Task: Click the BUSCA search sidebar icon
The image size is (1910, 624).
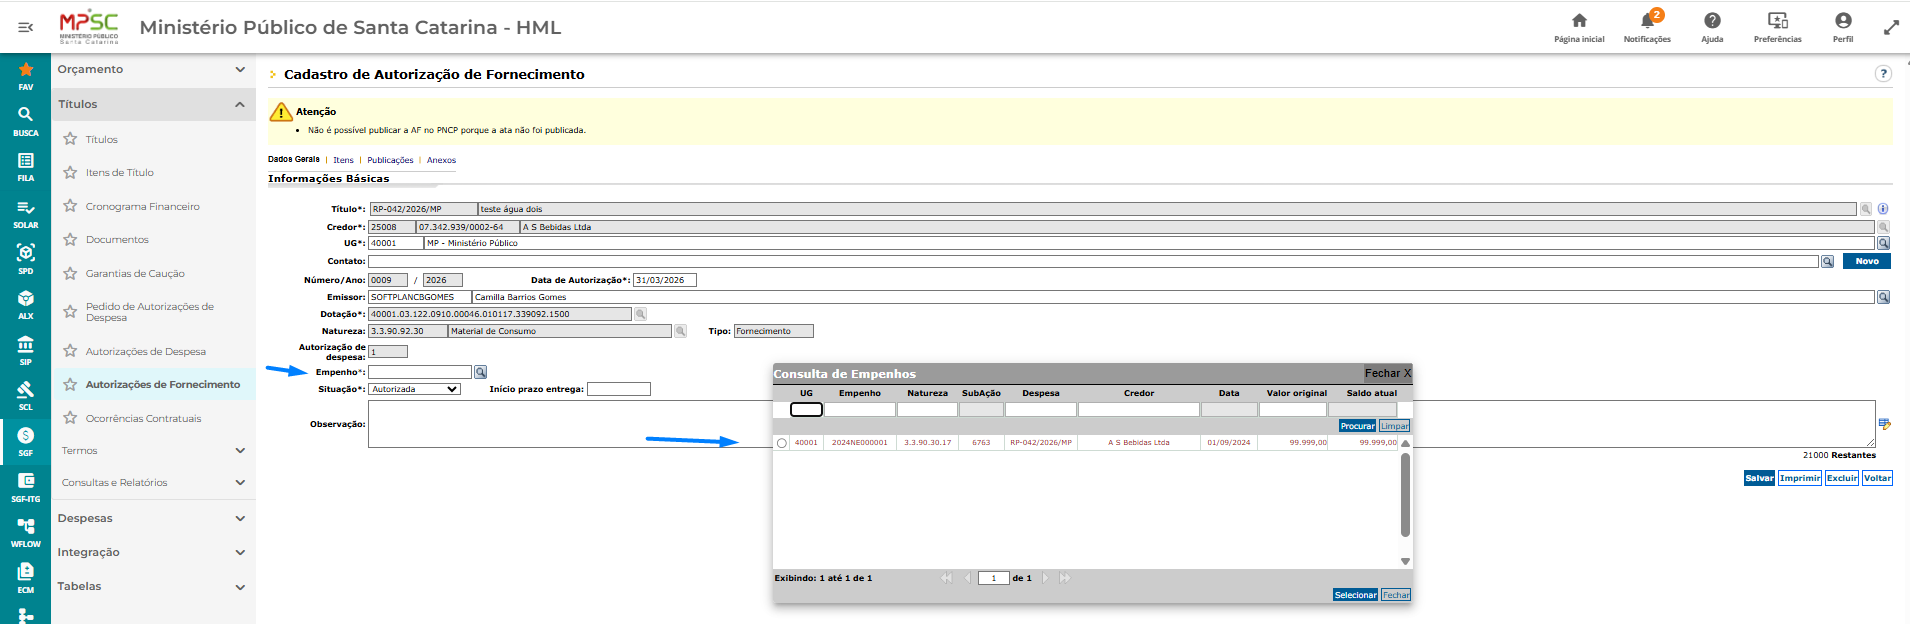Action: coord(26,120)
